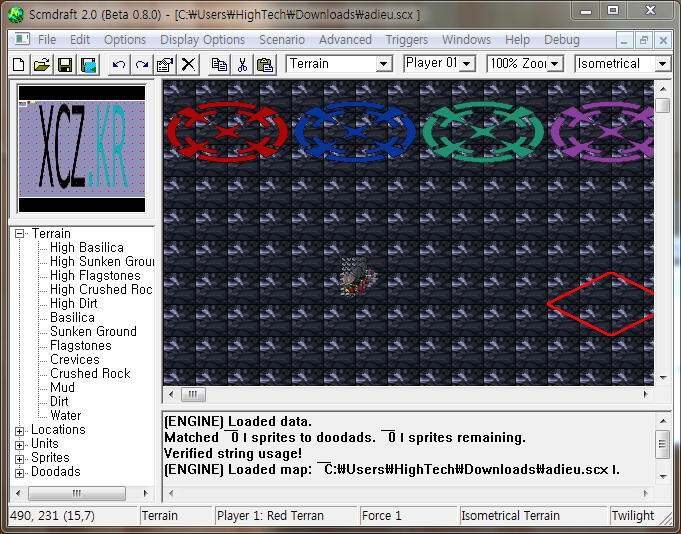Open the Debug menu
This screenshot has width=681, height=534.
(x=562, y=40)
